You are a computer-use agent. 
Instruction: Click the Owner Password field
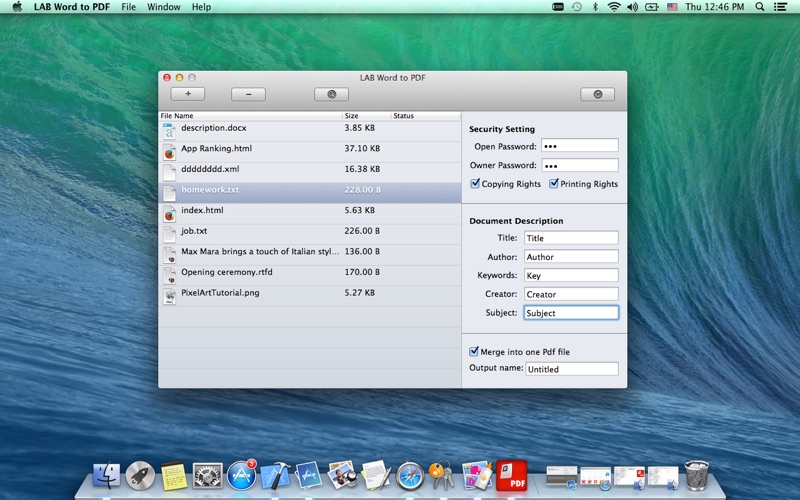[580, 165]
